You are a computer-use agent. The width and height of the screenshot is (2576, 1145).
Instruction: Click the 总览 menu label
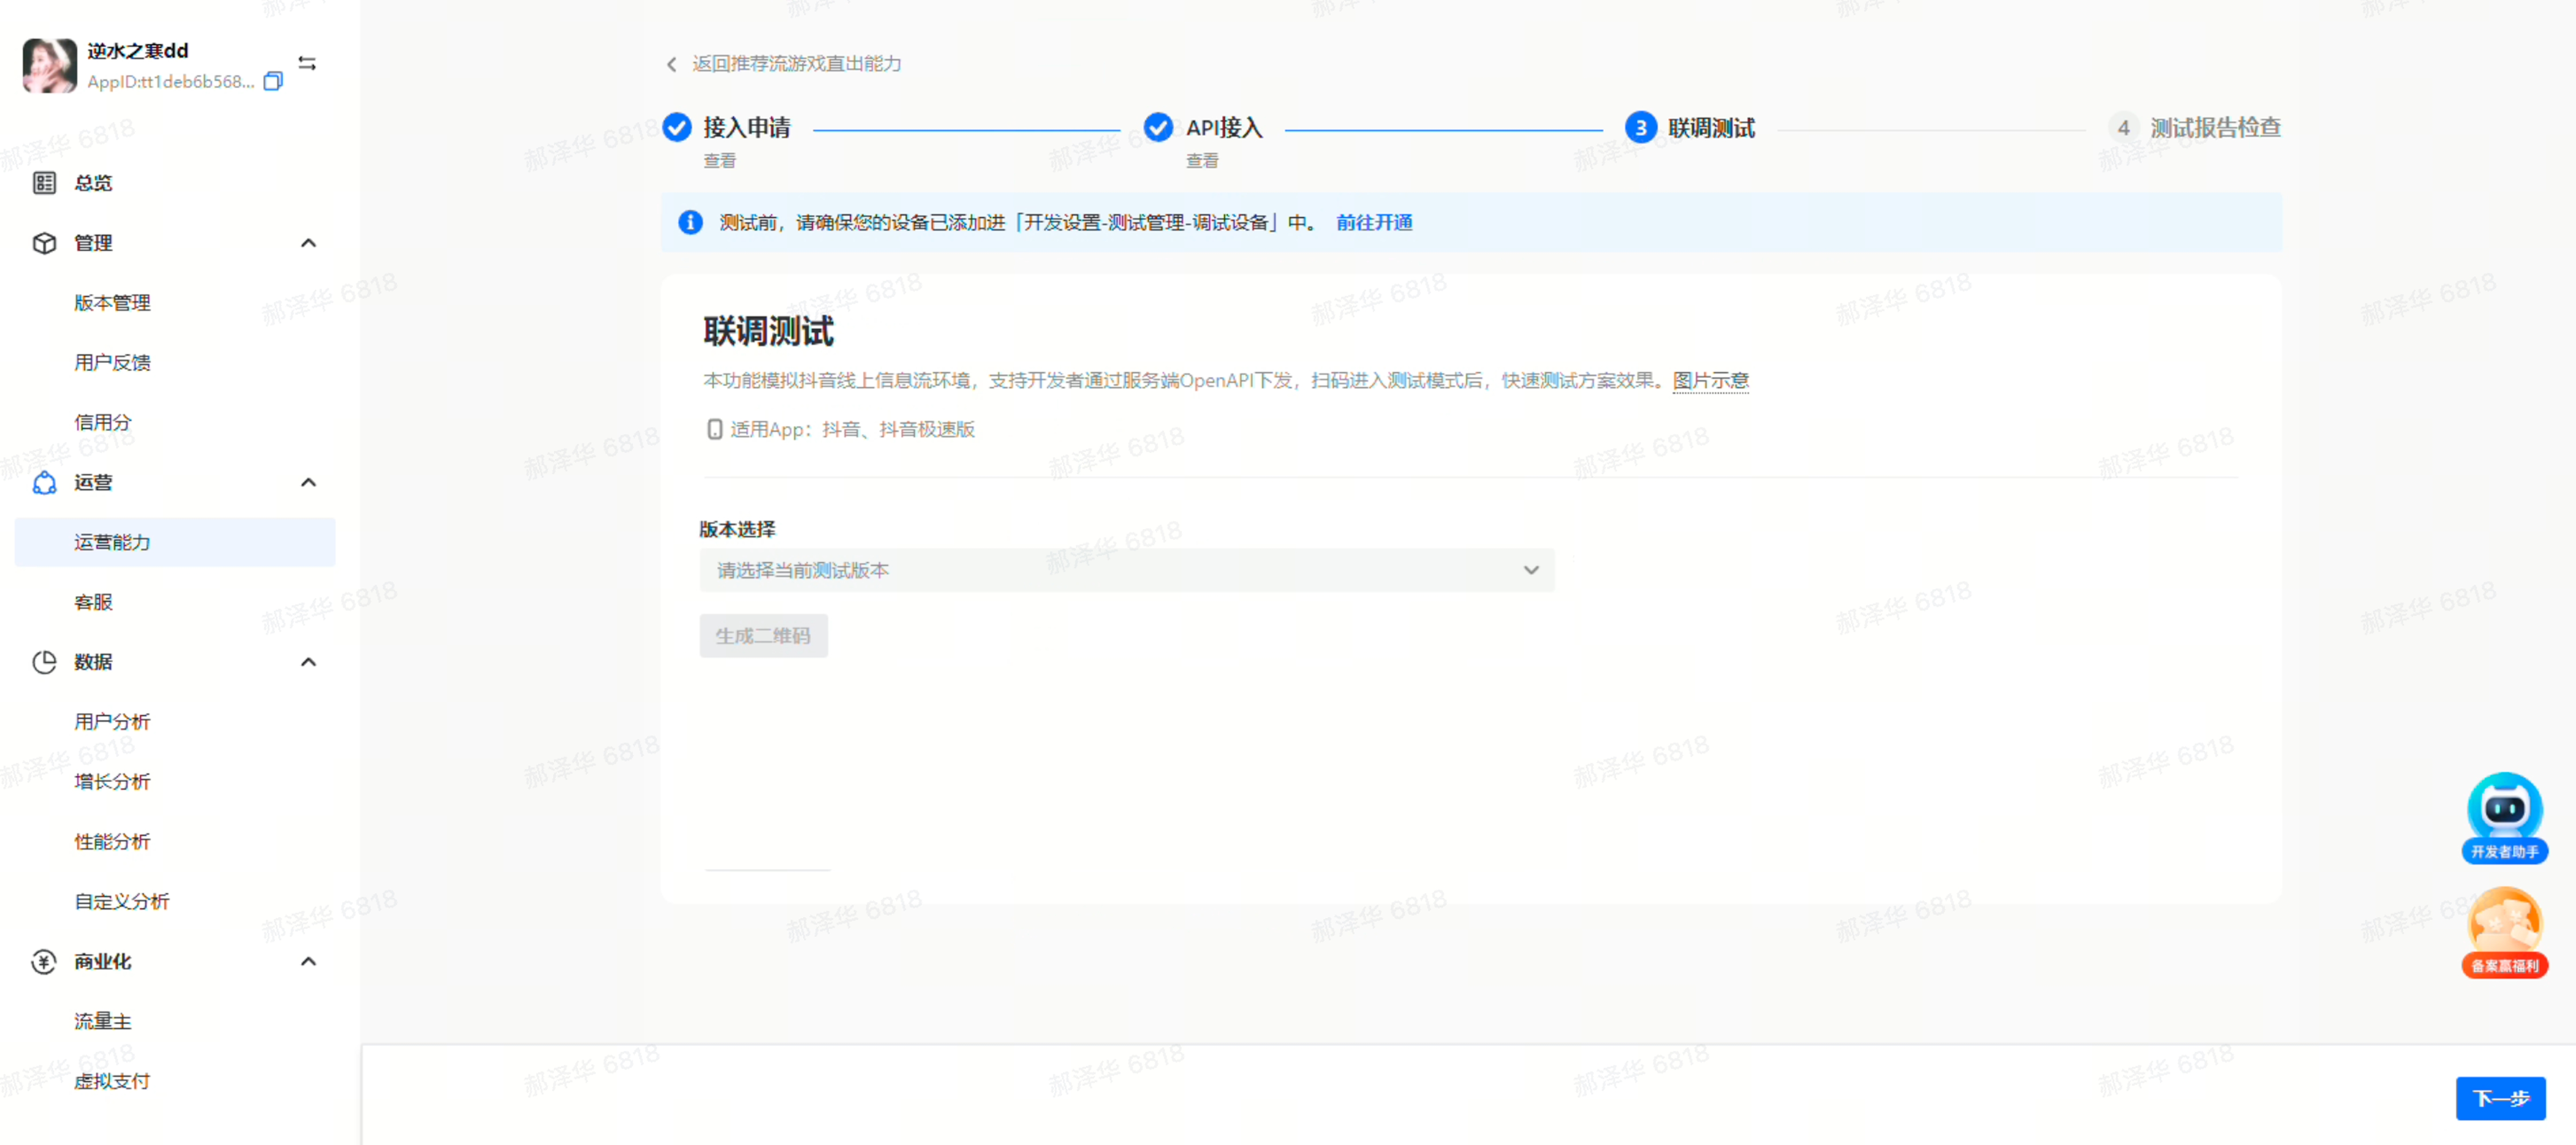[93, 182]
